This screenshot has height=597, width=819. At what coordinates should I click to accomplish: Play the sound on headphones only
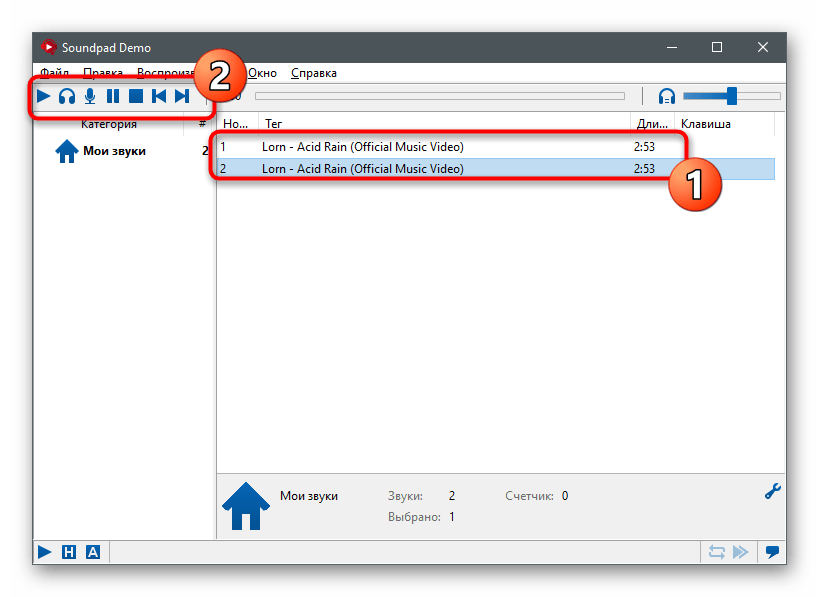[67, 96]
